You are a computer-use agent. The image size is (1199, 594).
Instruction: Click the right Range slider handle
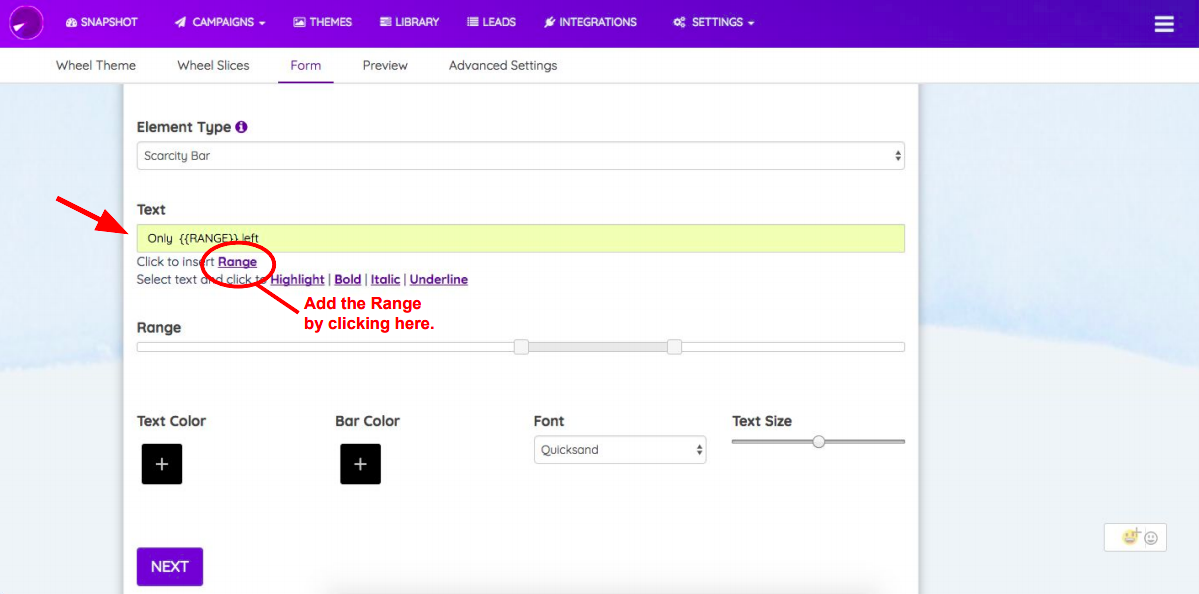click(674, 347)
